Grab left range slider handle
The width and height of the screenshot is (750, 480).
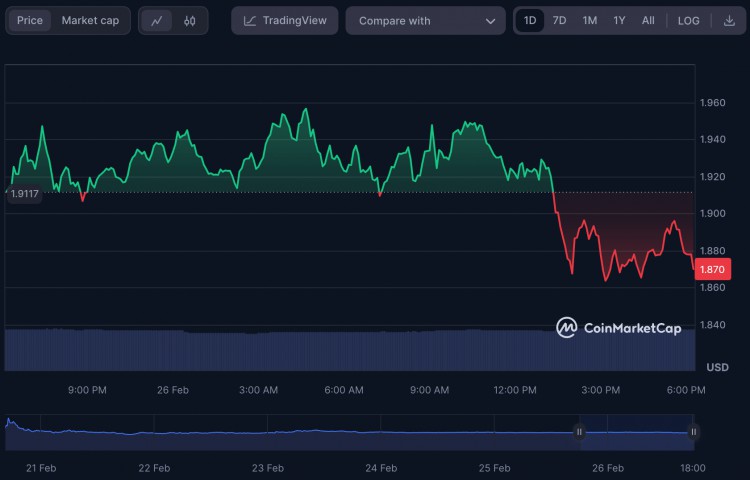[579, 432]
